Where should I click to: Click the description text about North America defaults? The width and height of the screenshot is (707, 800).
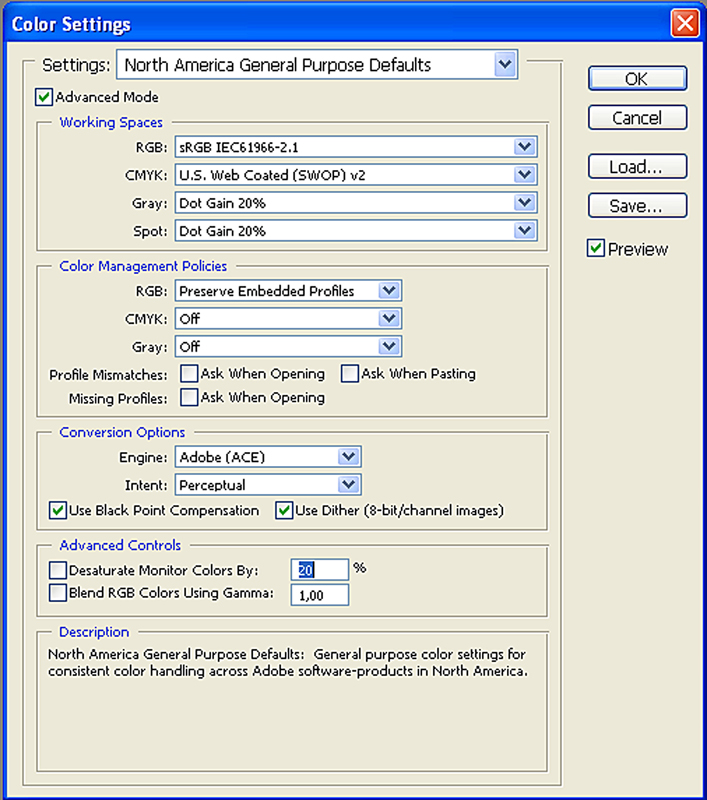(288, 662)
